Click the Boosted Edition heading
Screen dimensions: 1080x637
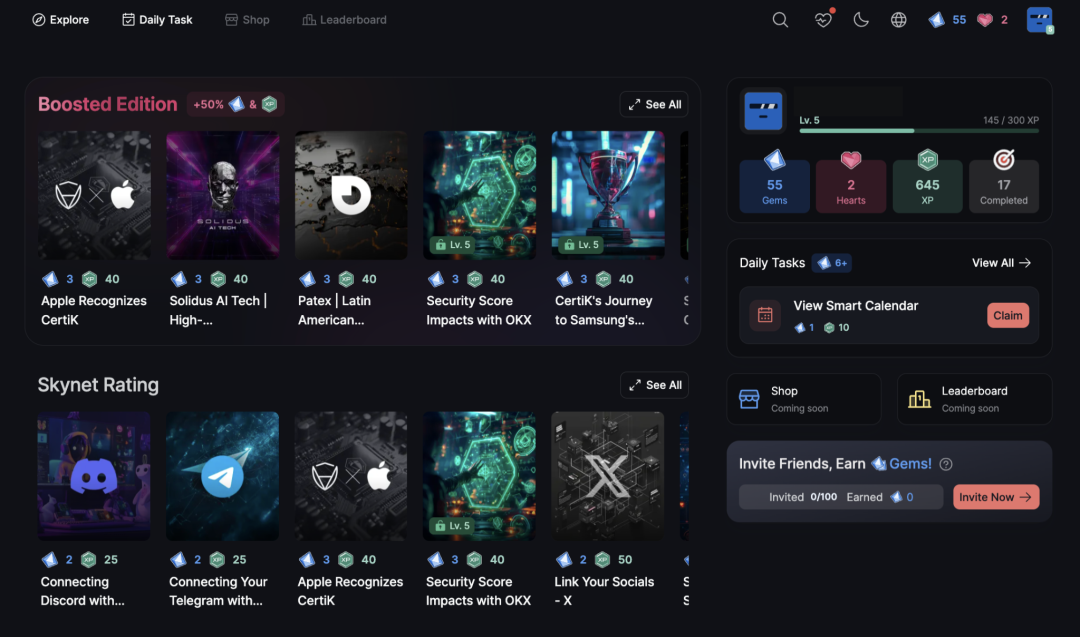(x=107, y=105)
